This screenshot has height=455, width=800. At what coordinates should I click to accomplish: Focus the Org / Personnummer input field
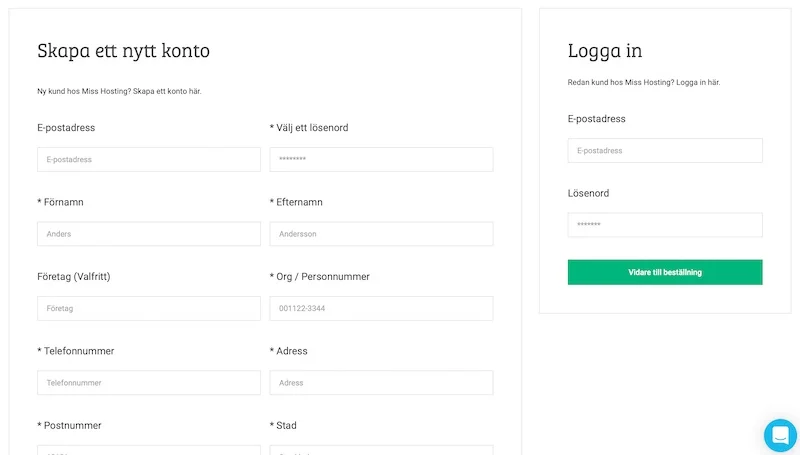[x=381, y=308]
